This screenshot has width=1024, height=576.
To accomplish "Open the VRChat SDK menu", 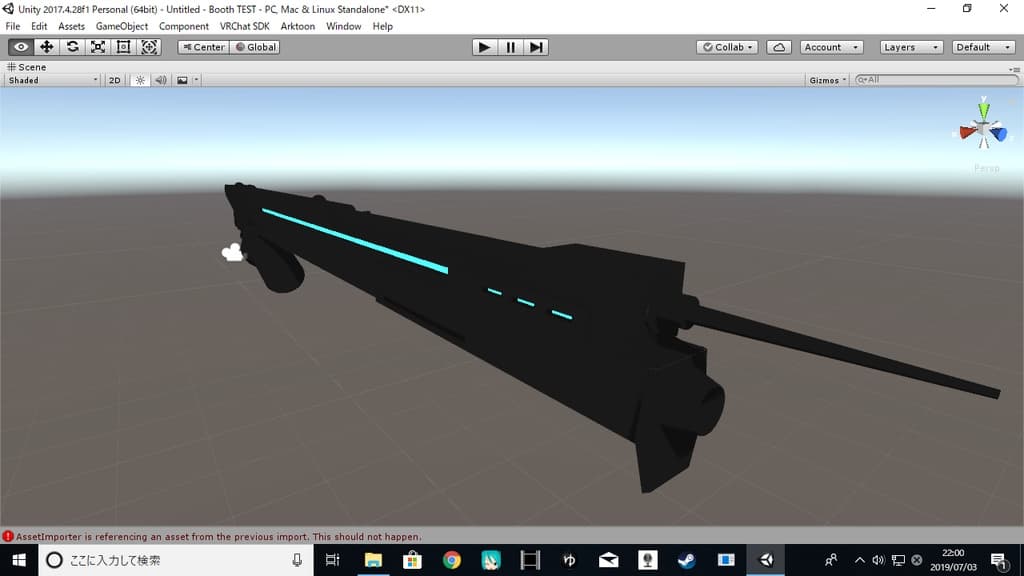I will [244, 26].
